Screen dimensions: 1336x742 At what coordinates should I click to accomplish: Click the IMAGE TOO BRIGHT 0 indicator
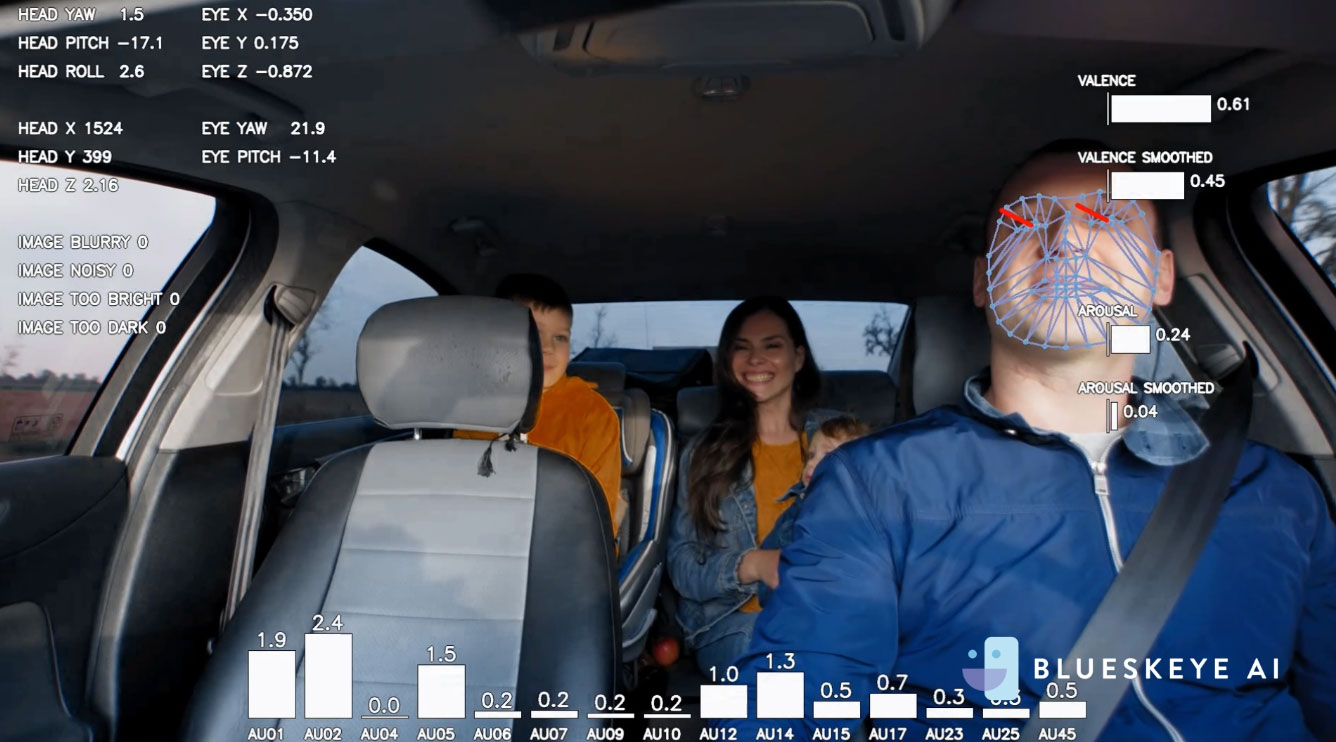98,299
